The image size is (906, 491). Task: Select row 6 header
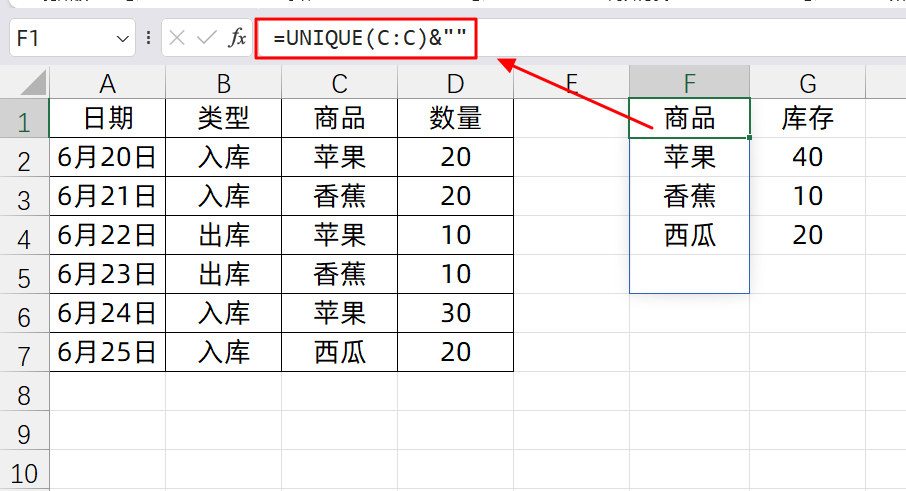pyautogui.click(x=24, y=314)
